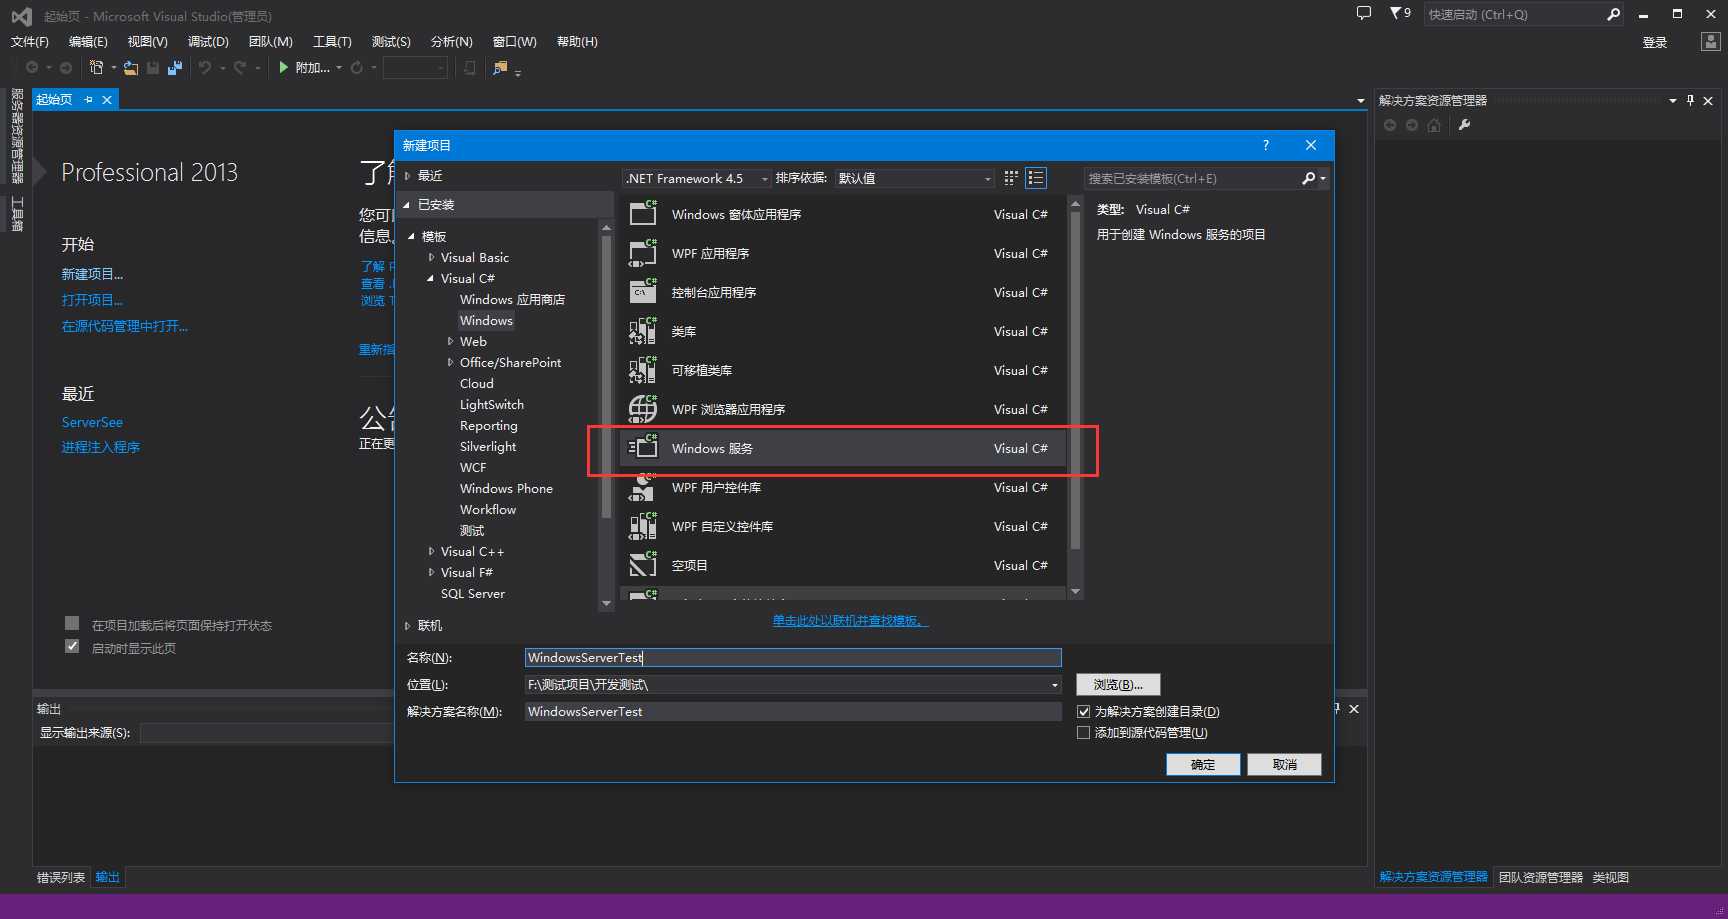Click the help question mark in New Project dialog
This screenshot has height=919, width=1728.
[x=1266, y=145]
